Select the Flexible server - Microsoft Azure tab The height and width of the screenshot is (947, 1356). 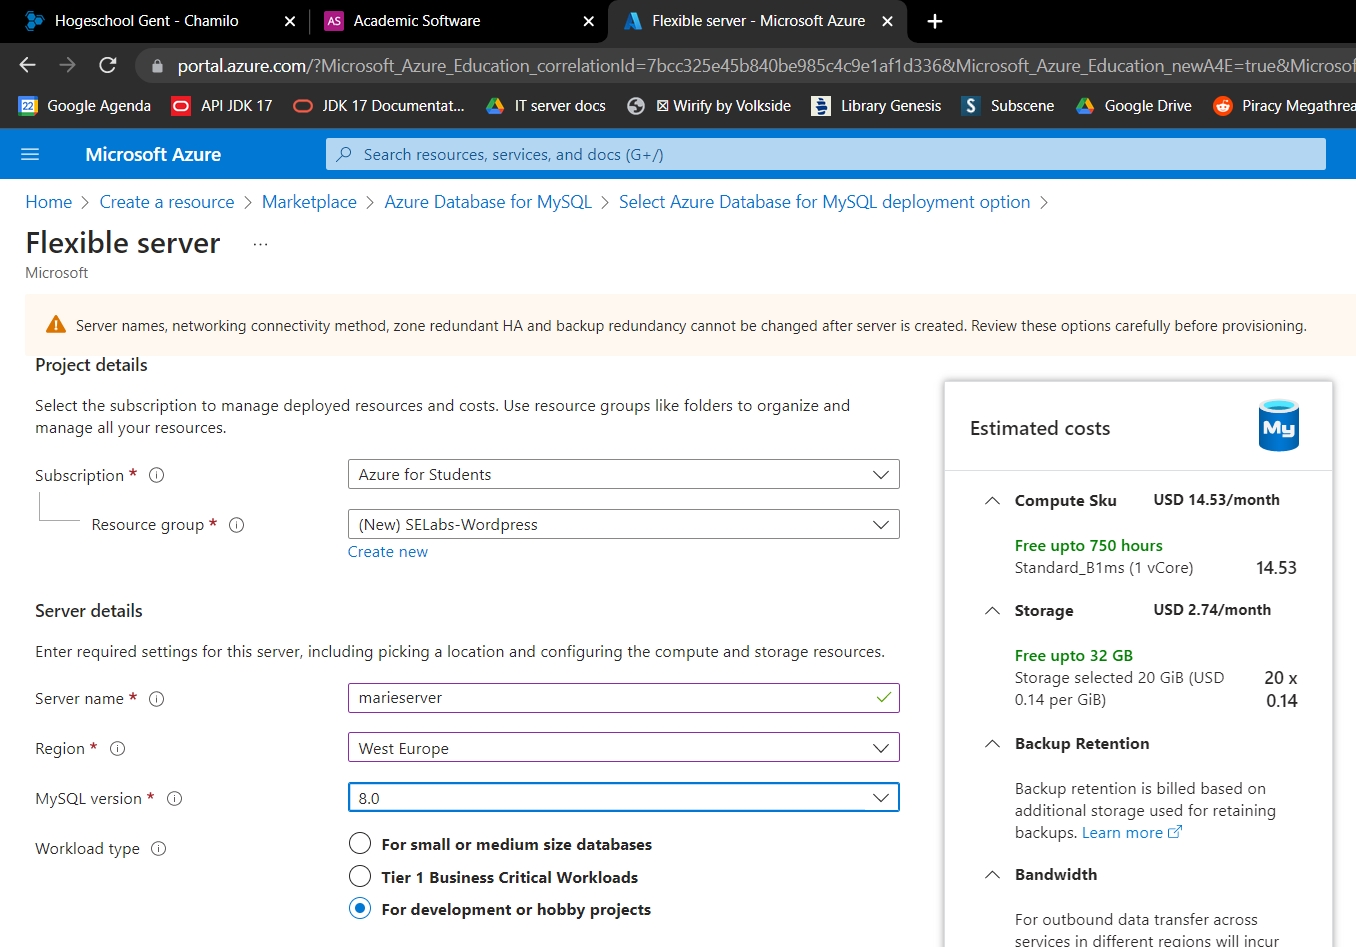pyautogui.click(x=758, y=21)
